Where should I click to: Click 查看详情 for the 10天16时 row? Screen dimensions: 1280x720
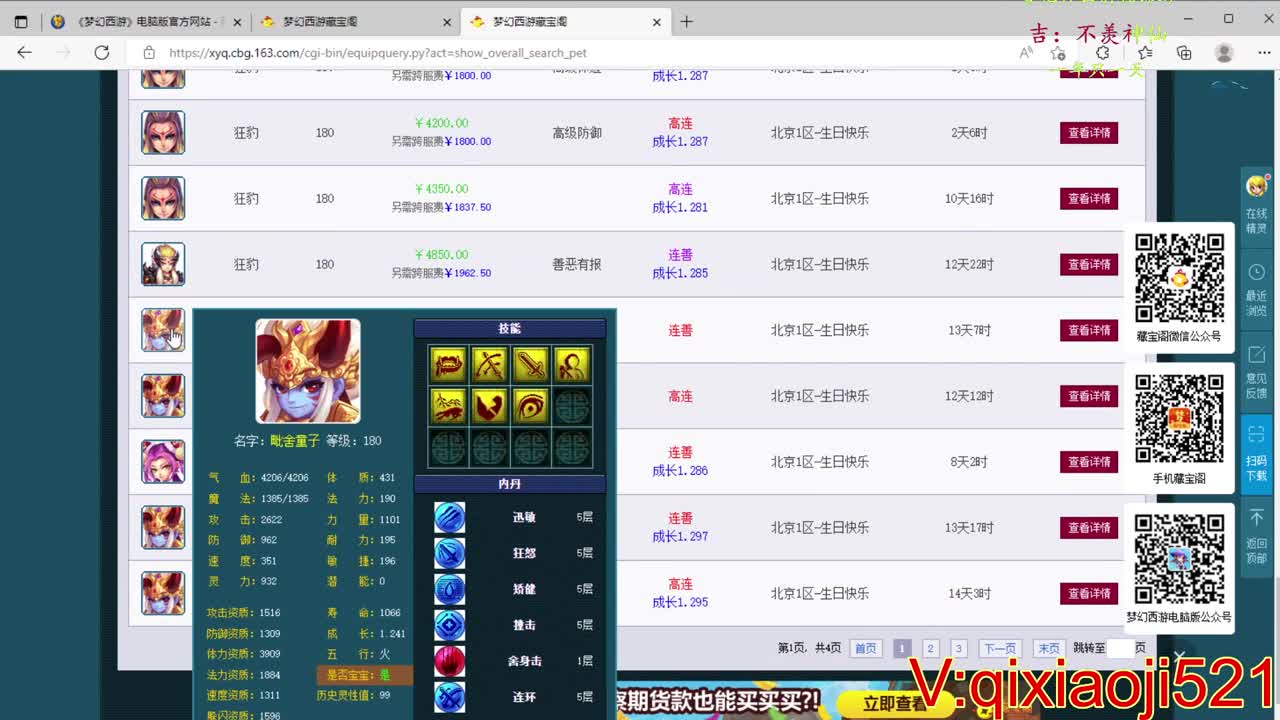click(x=1089, y=199)
